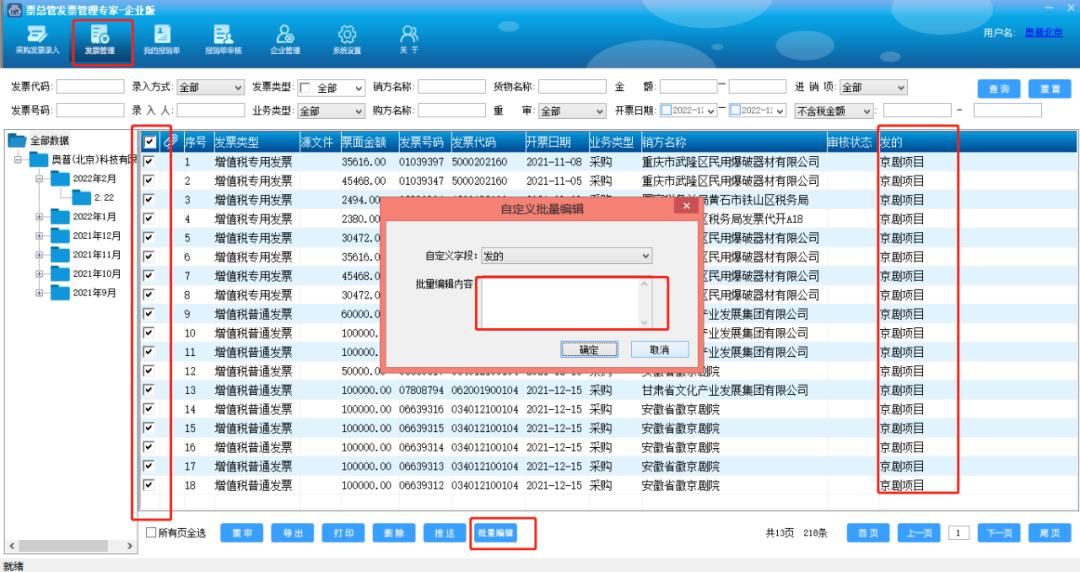
Task: Uncheck the checkbox for row 9
Action: coord(148,313)
